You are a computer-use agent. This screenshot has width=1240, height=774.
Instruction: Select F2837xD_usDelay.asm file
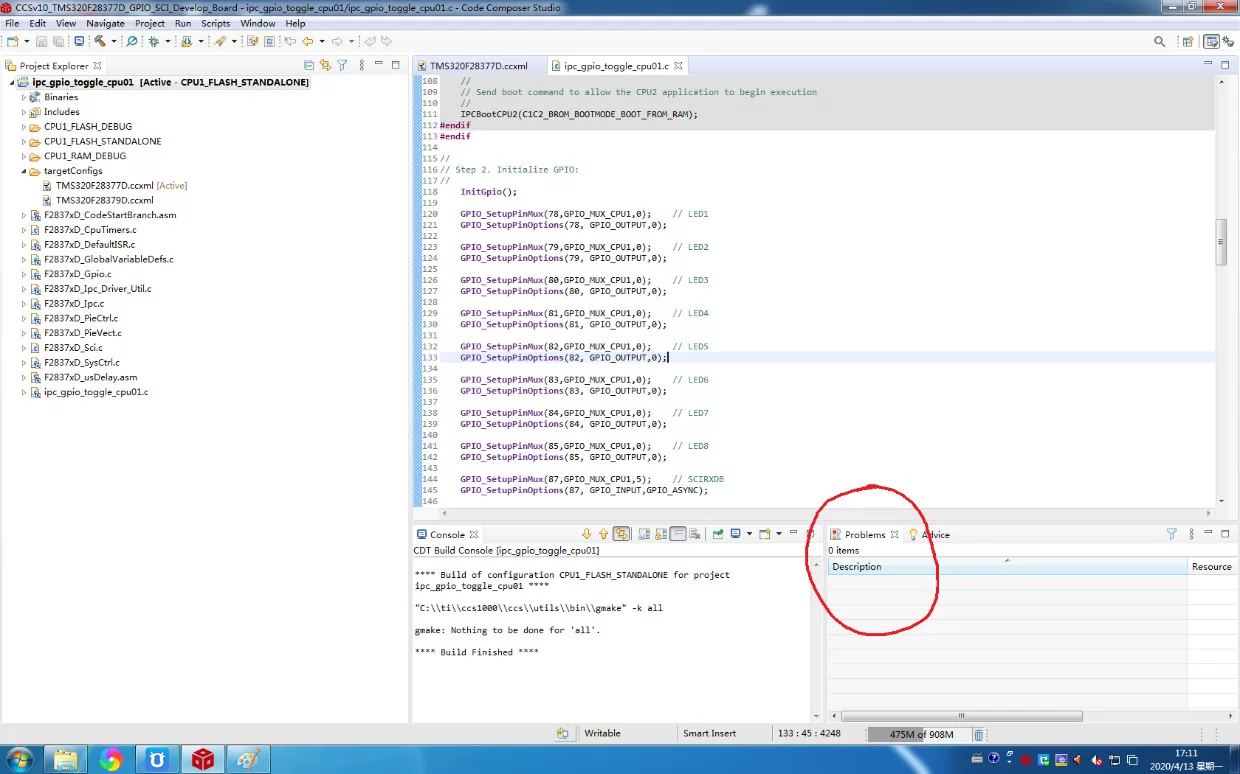[90, 378]
